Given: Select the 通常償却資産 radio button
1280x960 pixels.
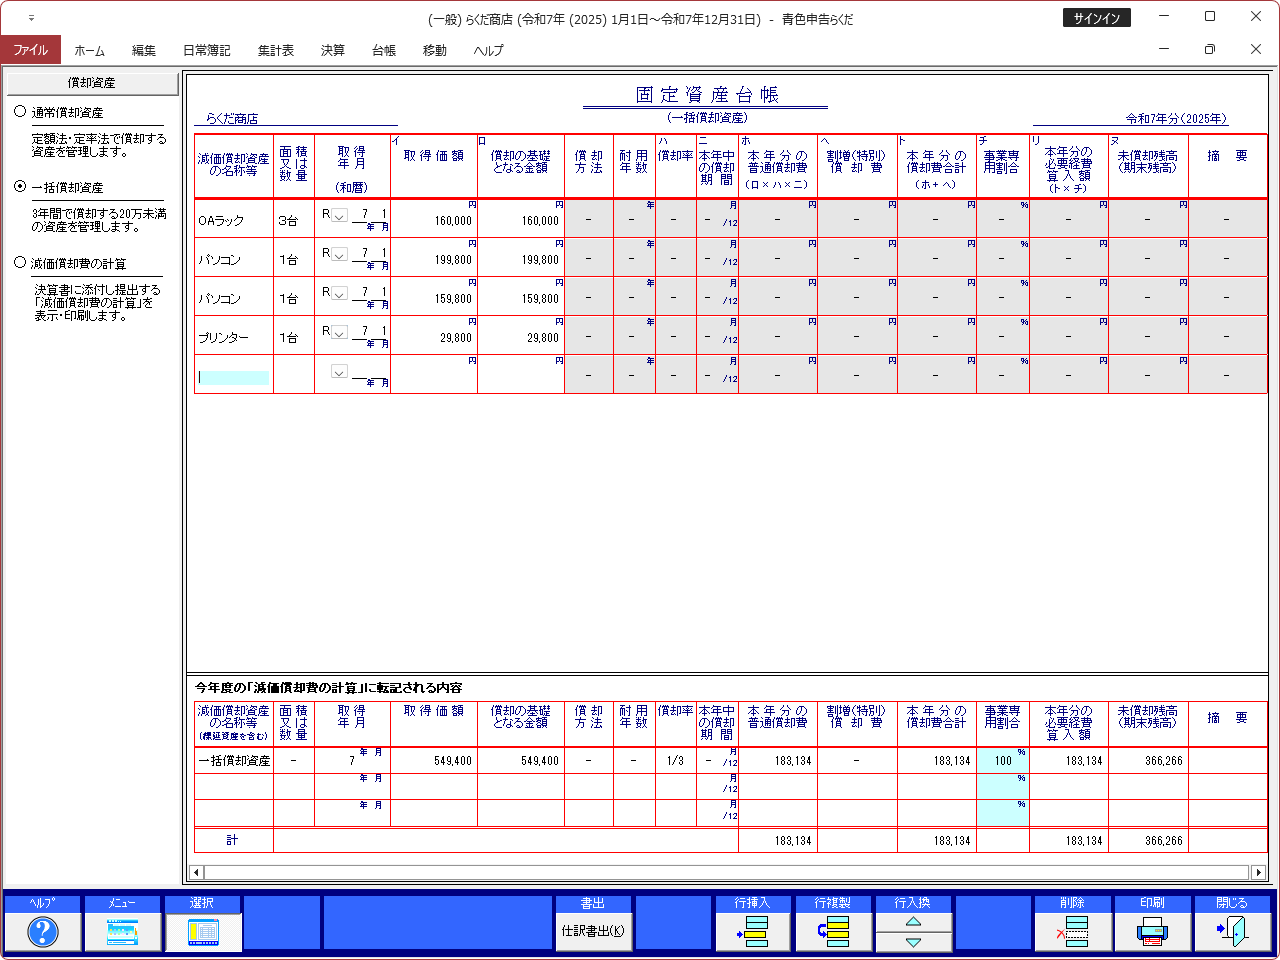Looking at the screenshot, I should click(x=20, y=112).
